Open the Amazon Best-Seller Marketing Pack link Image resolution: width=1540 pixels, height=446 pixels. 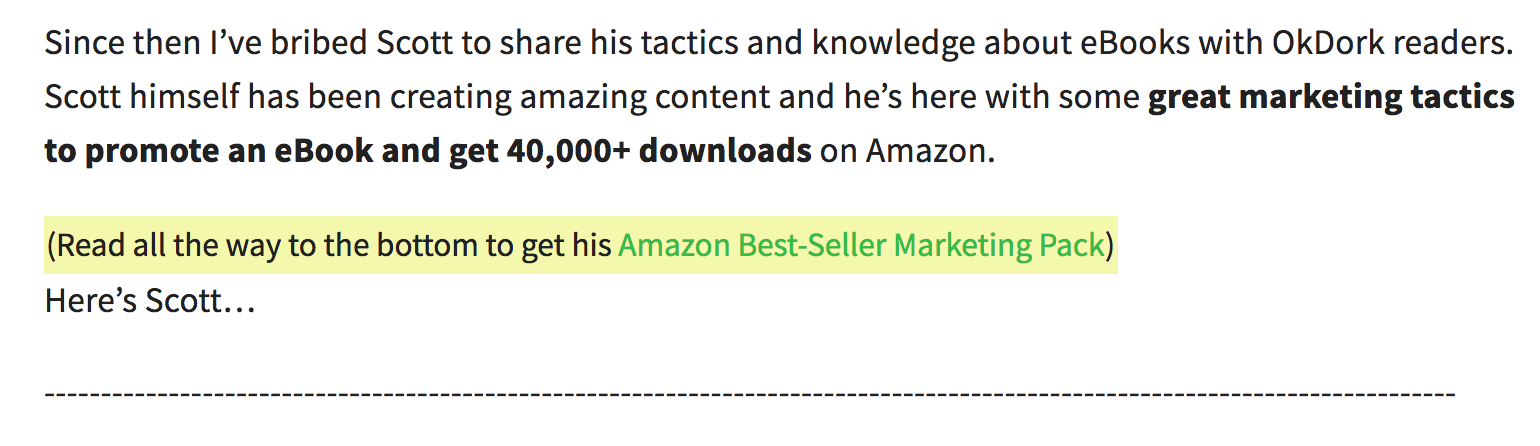tap(860, 245)
